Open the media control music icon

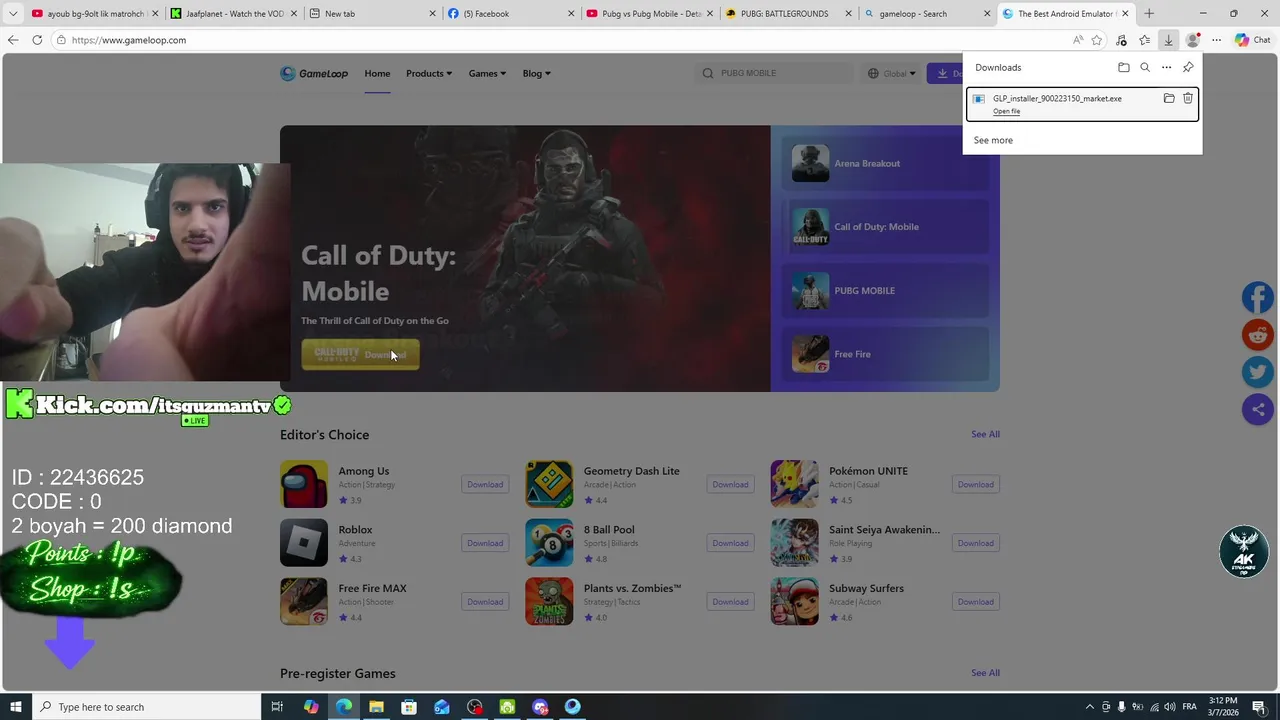tap(1121, 40)
